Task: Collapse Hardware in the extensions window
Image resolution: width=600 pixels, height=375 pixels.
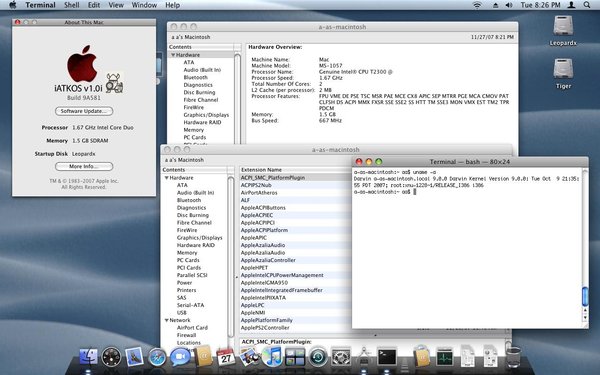Action: point(166,178)
